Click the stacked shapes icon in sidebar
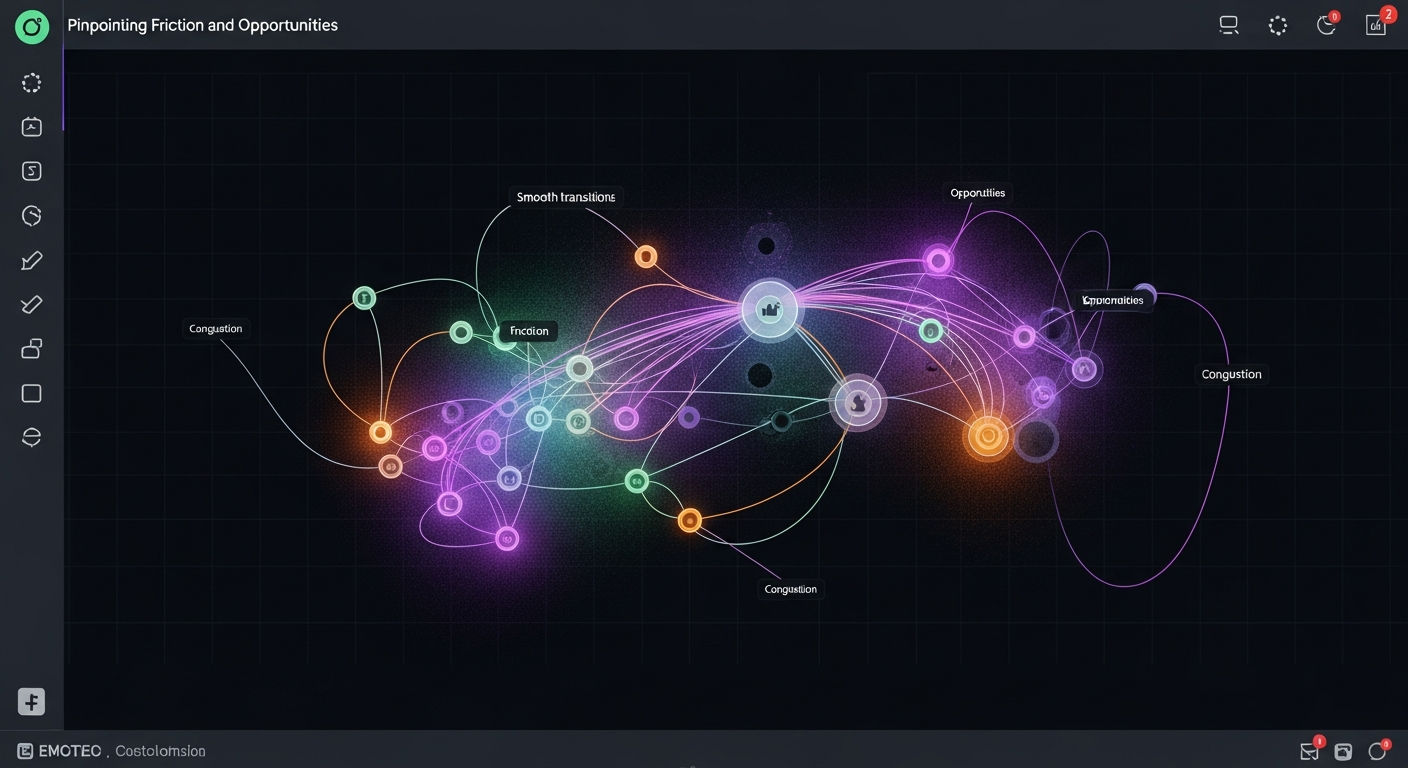Screen dimensions: 1408x768 click(x=31, y=349)
